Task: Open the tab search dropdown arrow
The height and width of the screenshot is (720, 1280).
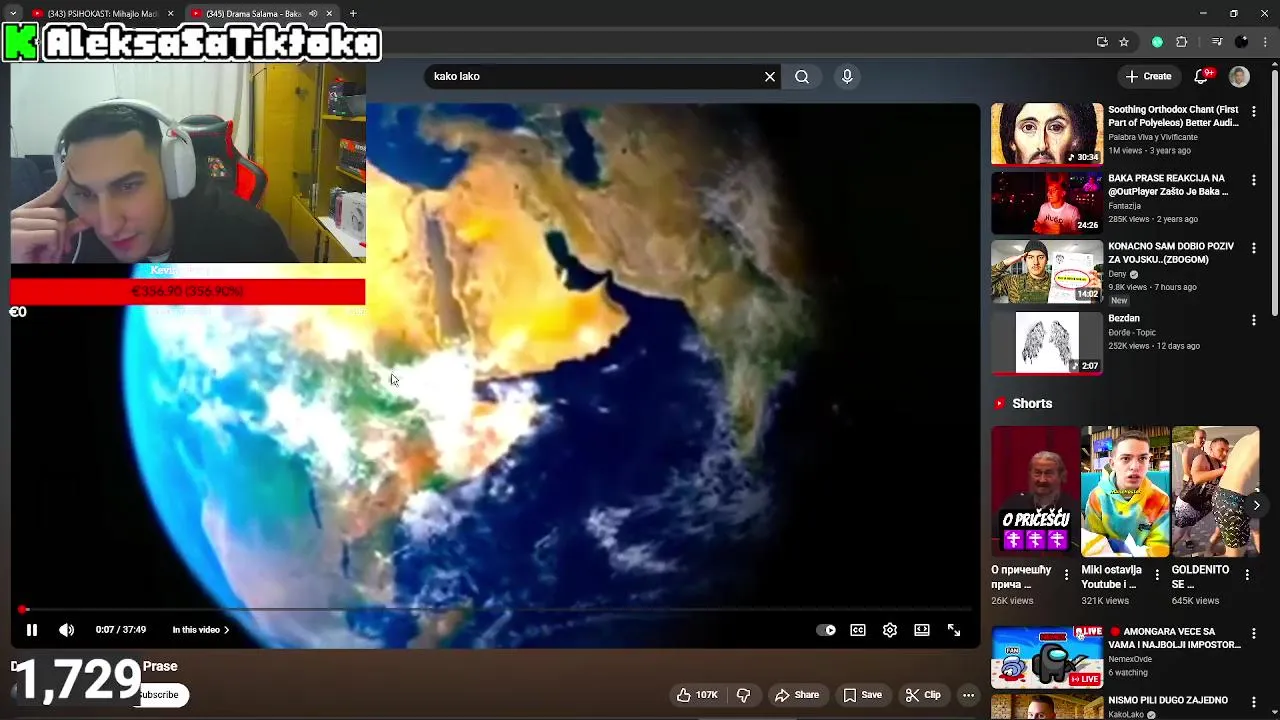Action: point(12,14)
